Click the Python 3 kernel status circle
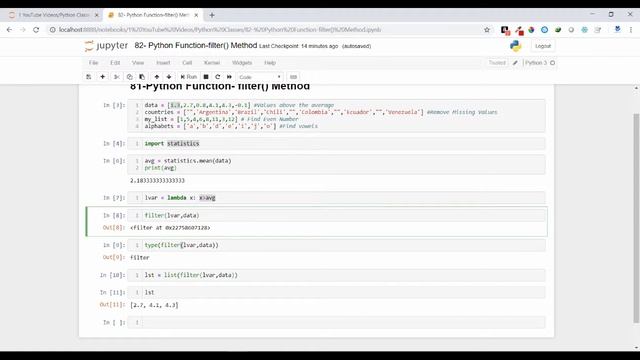 [553, 63]
